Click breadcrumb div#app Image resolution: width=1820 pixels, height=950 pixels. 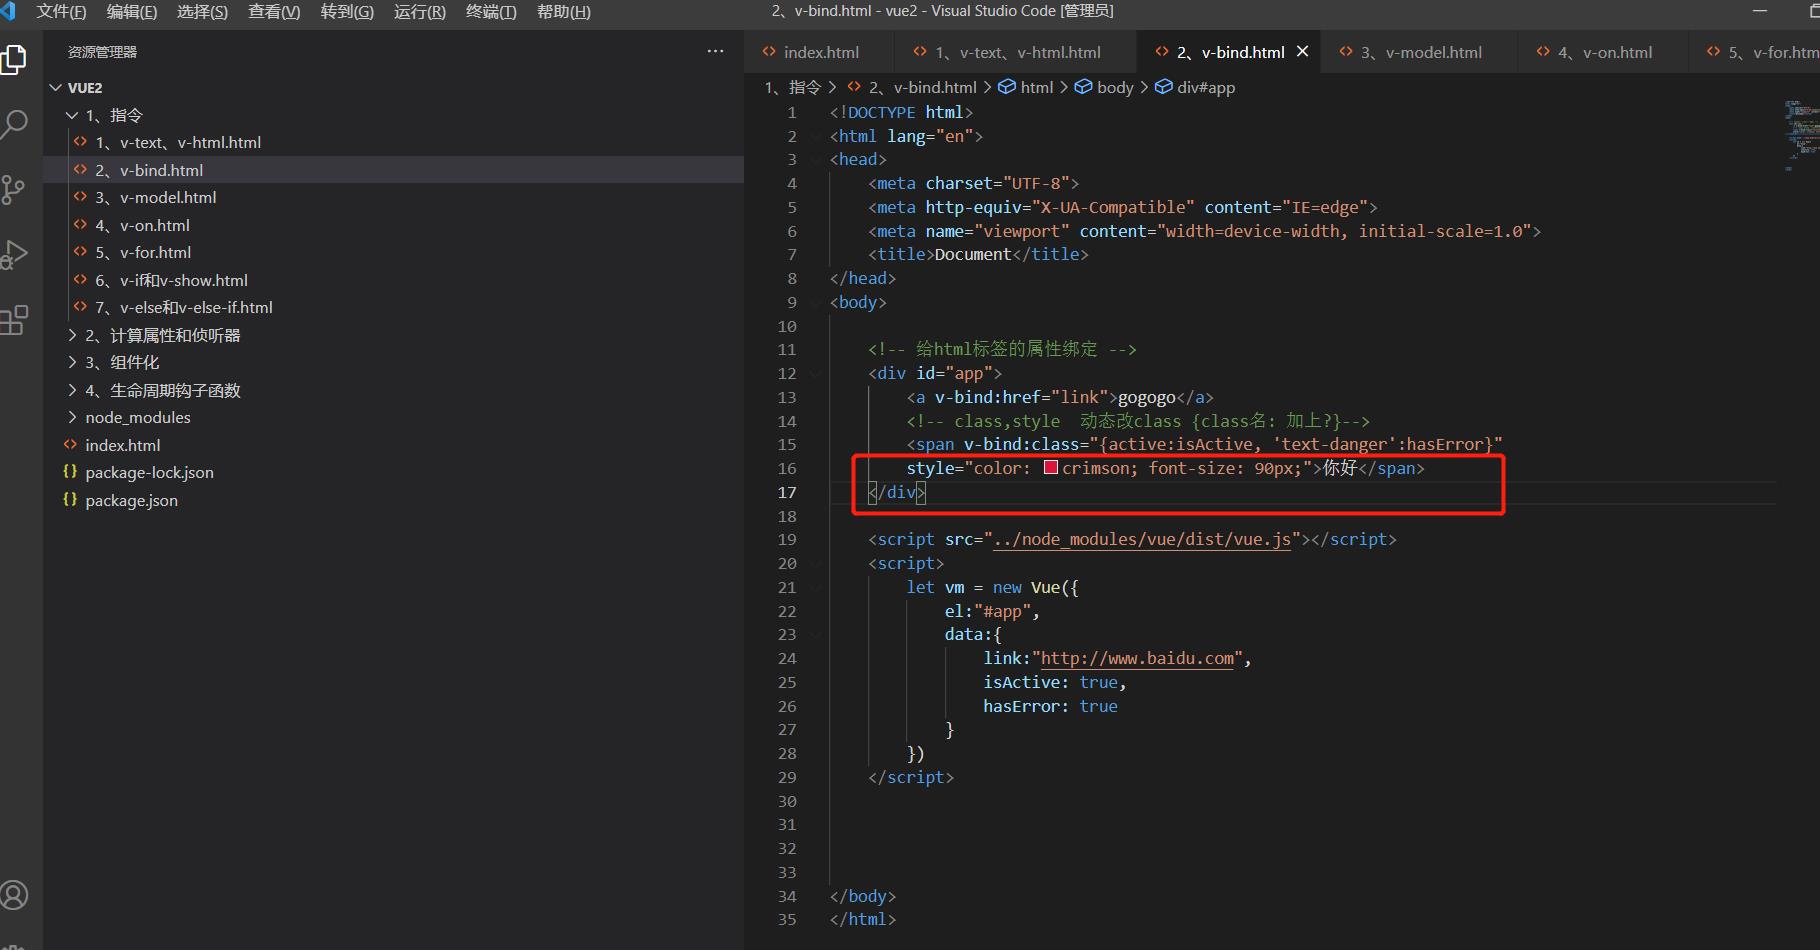1195,87
